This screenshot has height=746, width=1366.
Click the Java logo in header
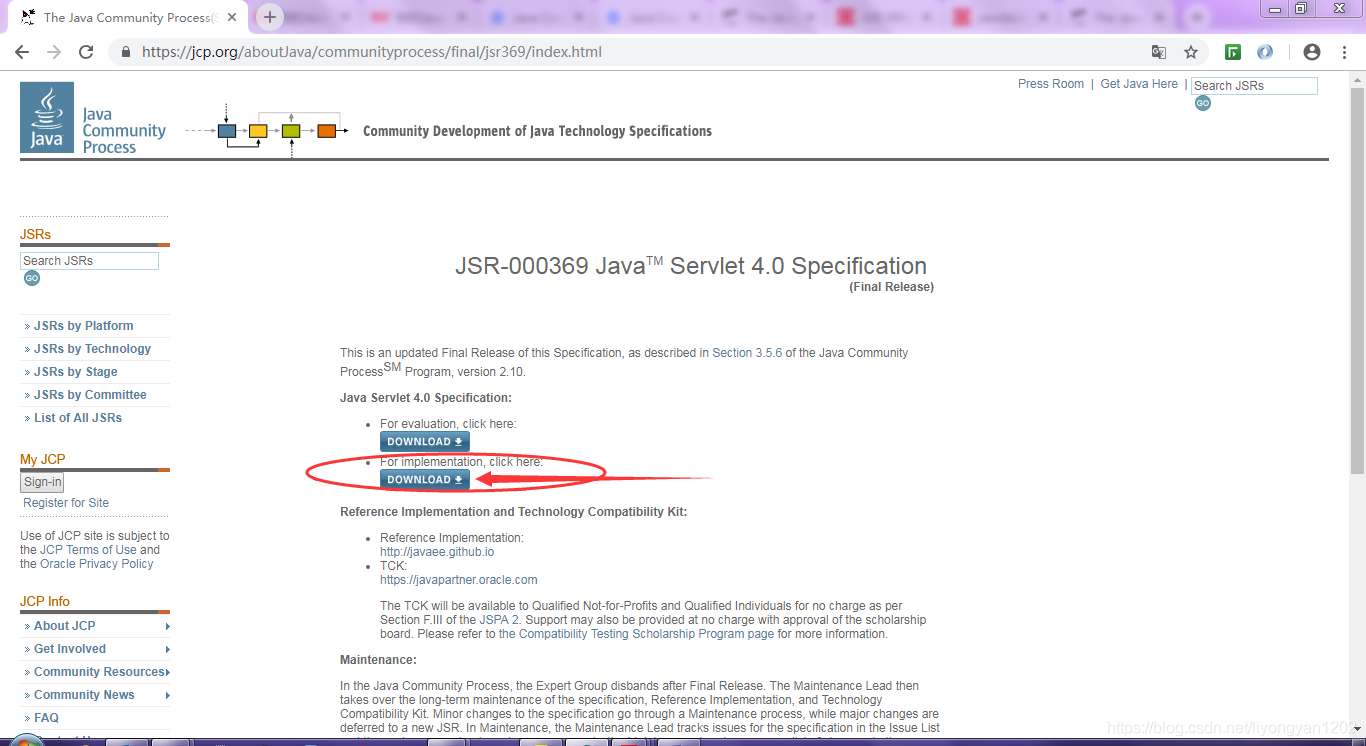pos(47,117)
